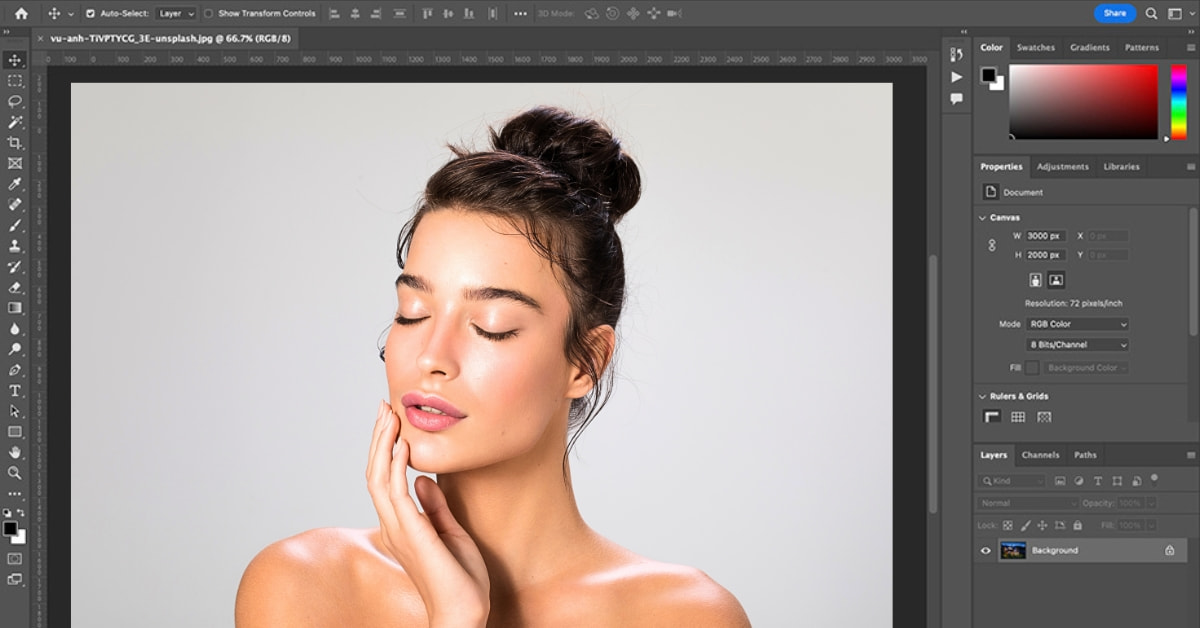Click the canvas width W field
The image size is (1200, 628).
[1045, 236]
